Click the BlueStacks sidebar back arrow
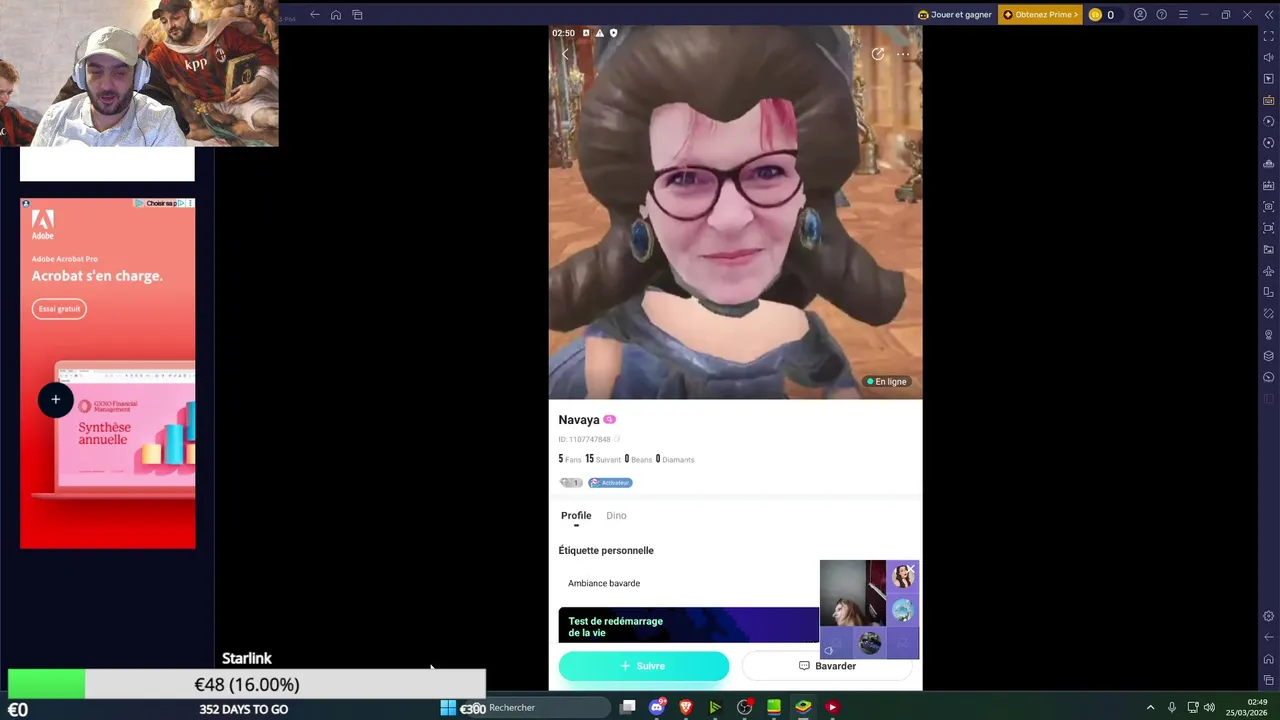 click(x=1269, y=637)
